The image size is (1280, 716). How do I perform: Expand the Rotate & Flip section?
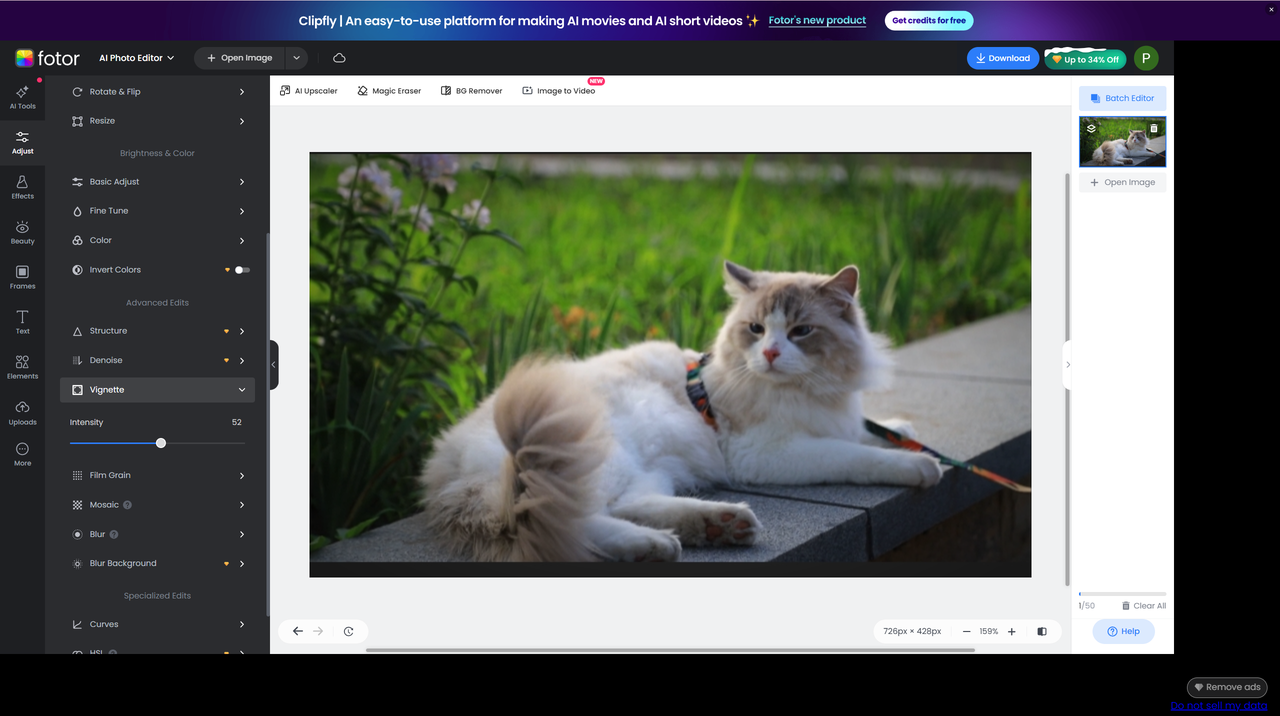pos(157,92)
